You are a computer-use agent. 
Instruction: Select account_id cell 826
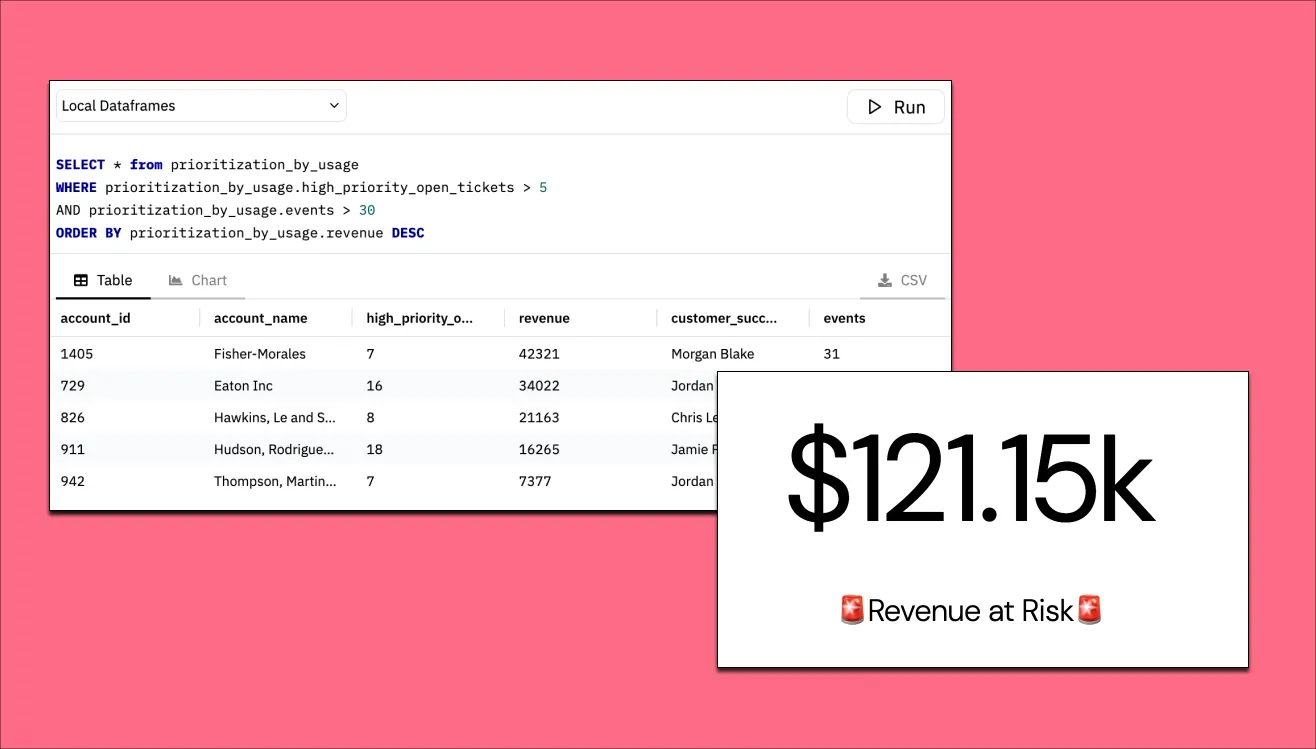[73, 418]
